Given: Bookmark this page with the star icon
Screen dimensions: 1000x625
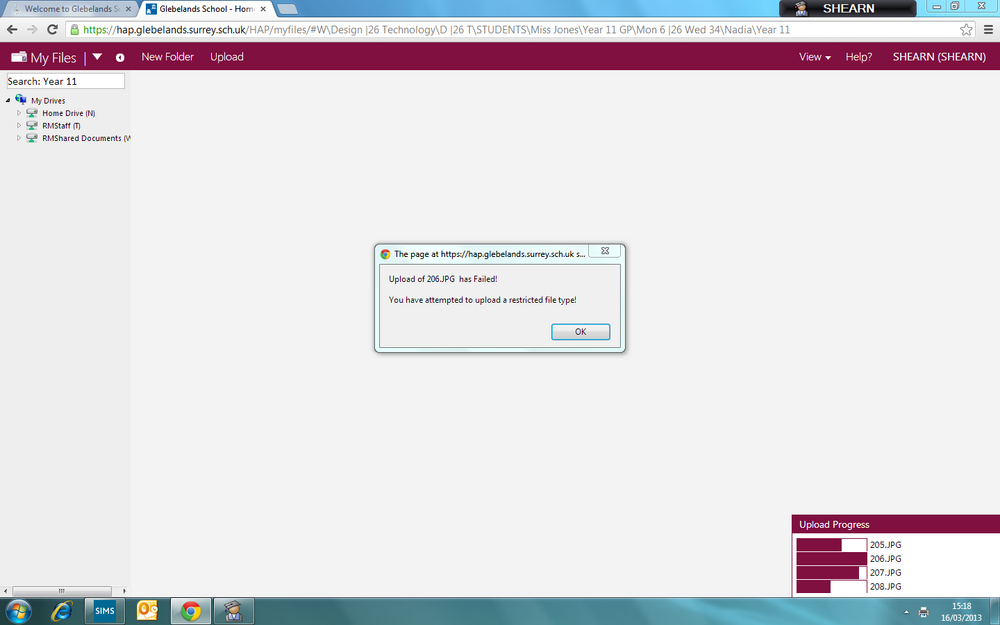Looking at the screenshot, I should point(966,29).
